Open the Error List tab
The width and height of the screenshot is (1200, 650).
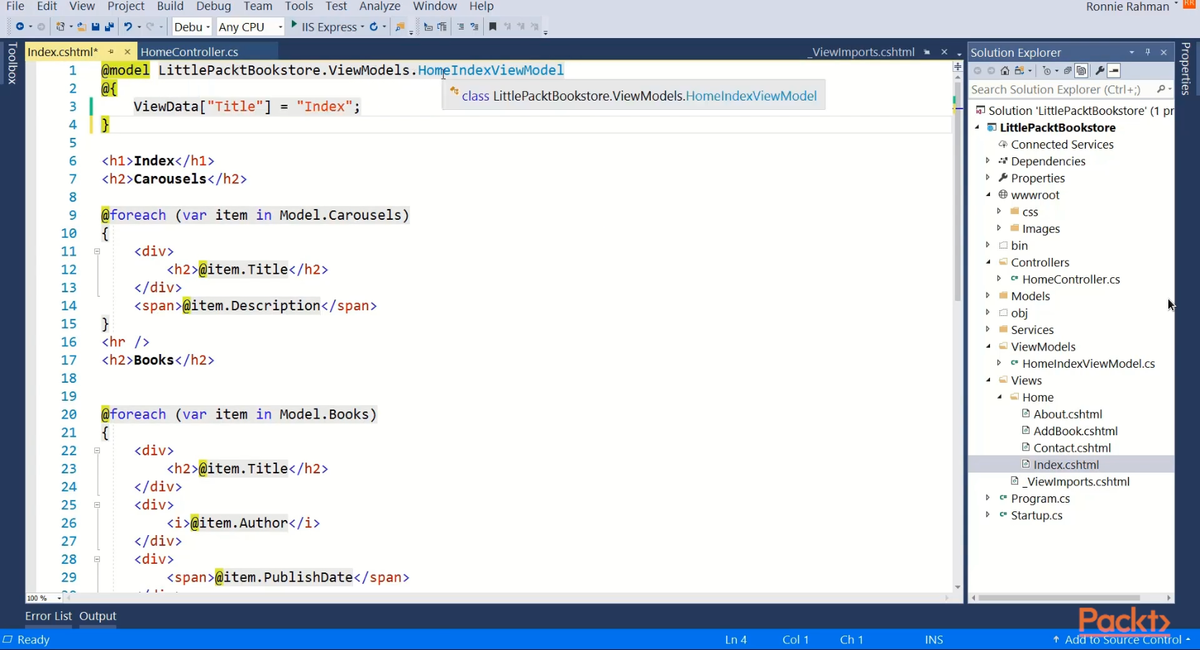(x=48, y=616)
